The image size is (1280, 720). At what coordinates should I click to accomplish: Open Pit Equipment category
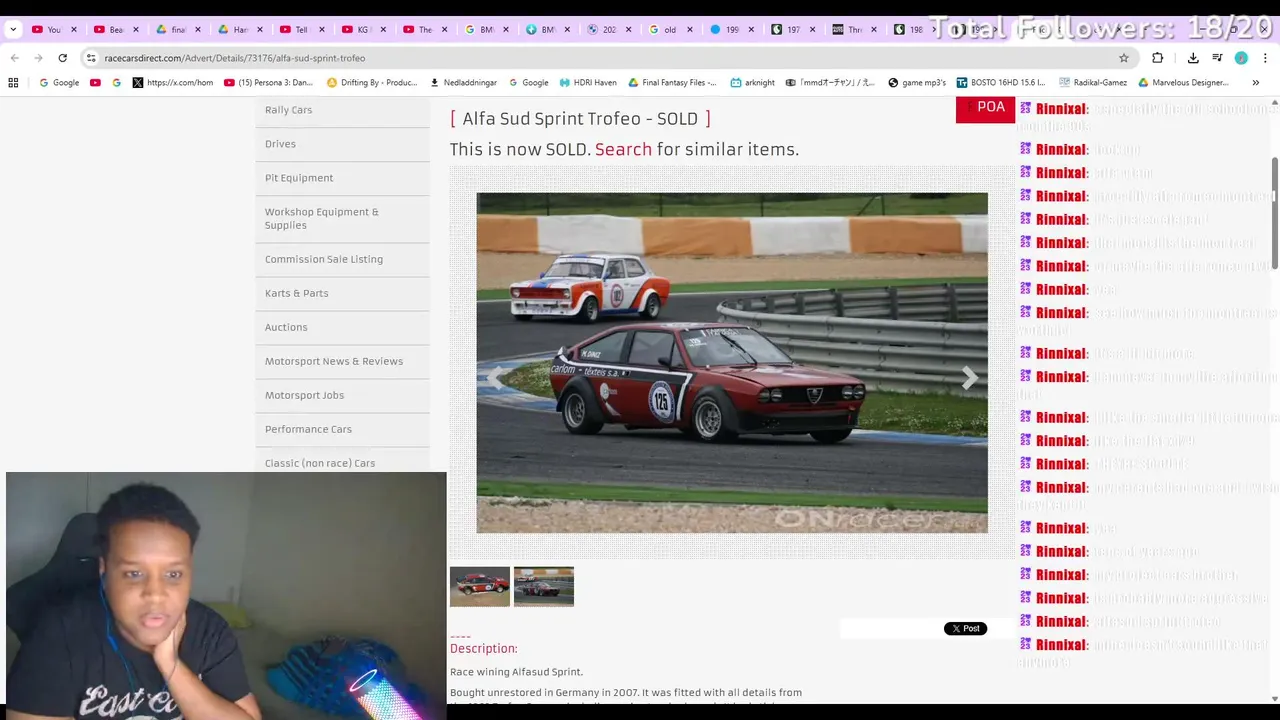point(299,178)
